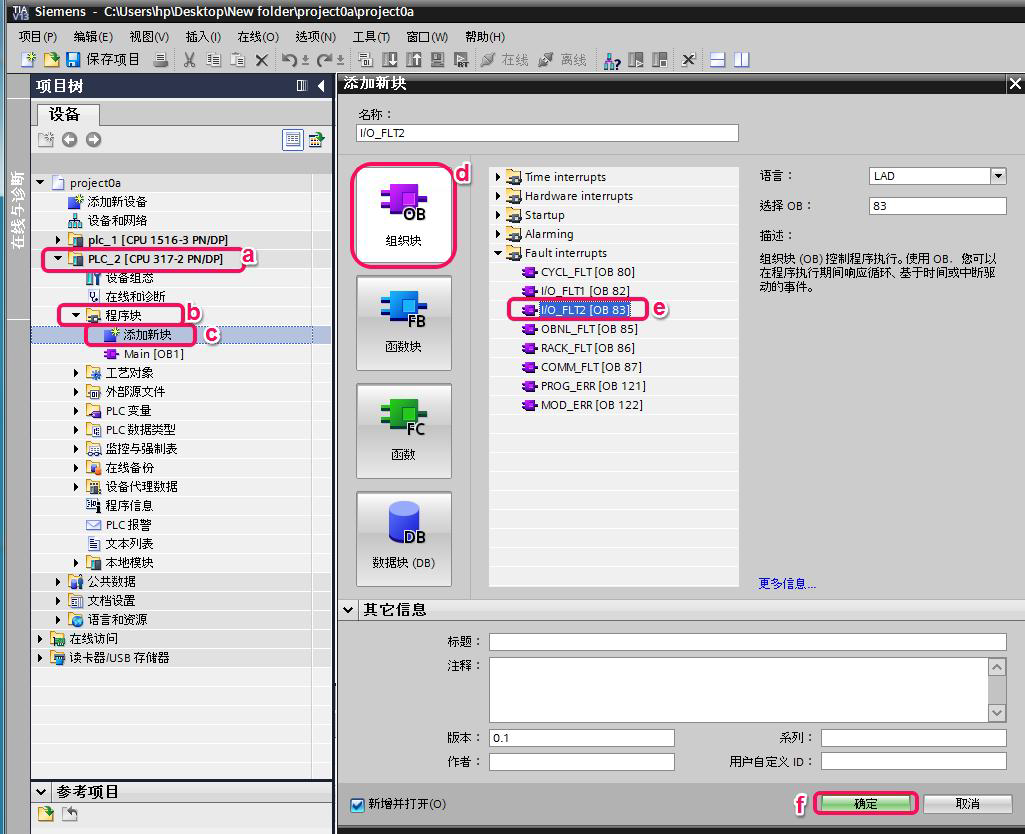
Task: Save the project with the floppy-disk icon
Action: pos(73,59)
